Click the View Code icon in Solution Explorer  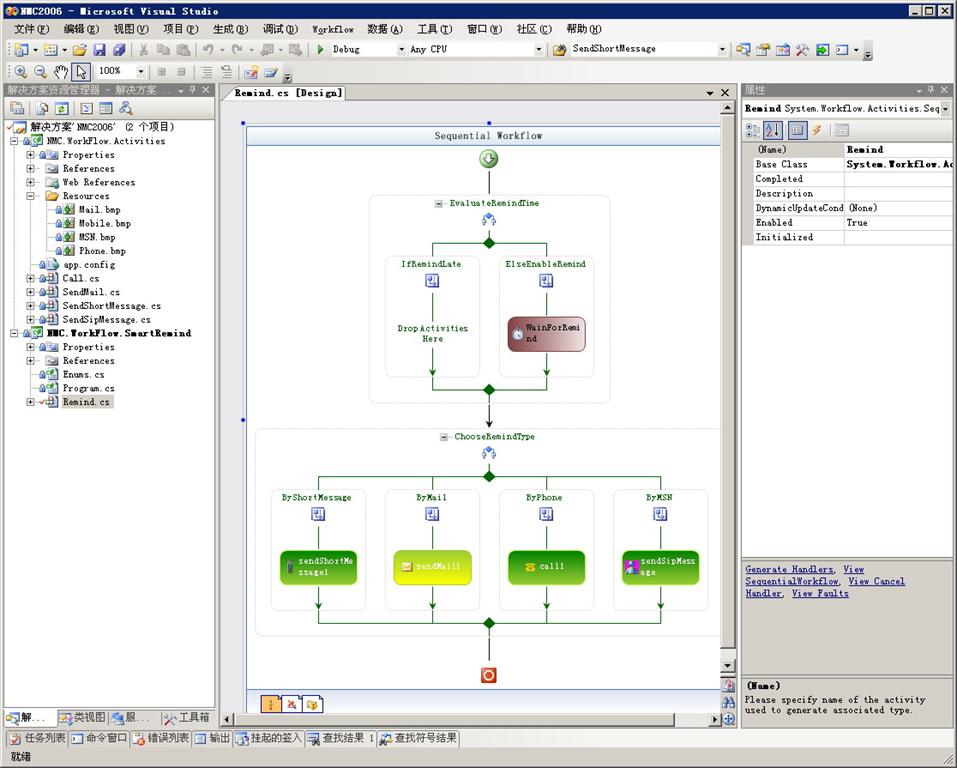tap(87, 109)
